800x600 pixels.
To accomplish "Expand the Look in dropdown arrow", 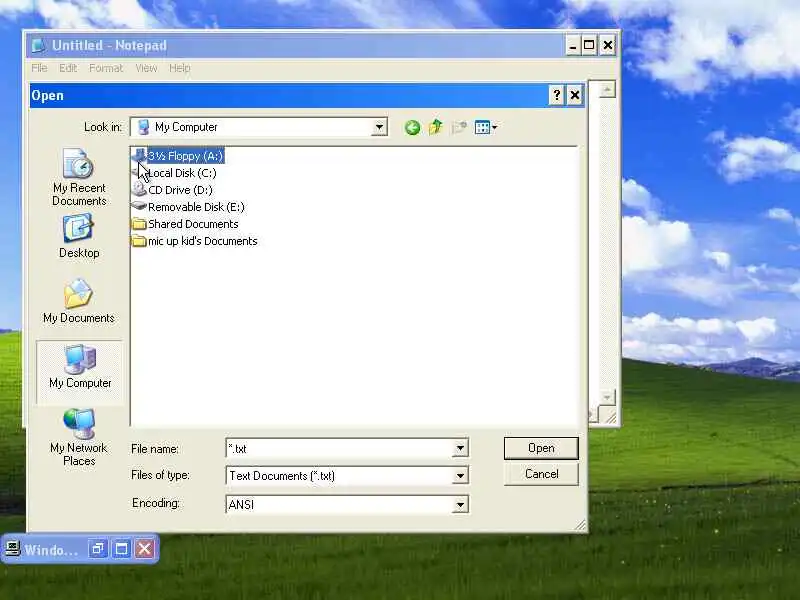I will point(379,127).
